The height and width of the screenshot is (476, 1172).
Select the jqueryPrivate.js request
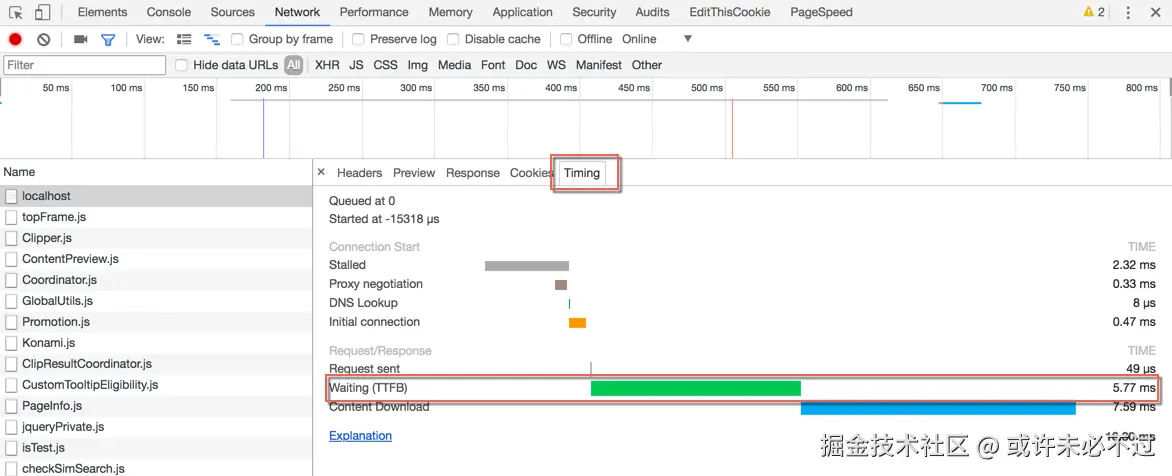tap(156, 427)
